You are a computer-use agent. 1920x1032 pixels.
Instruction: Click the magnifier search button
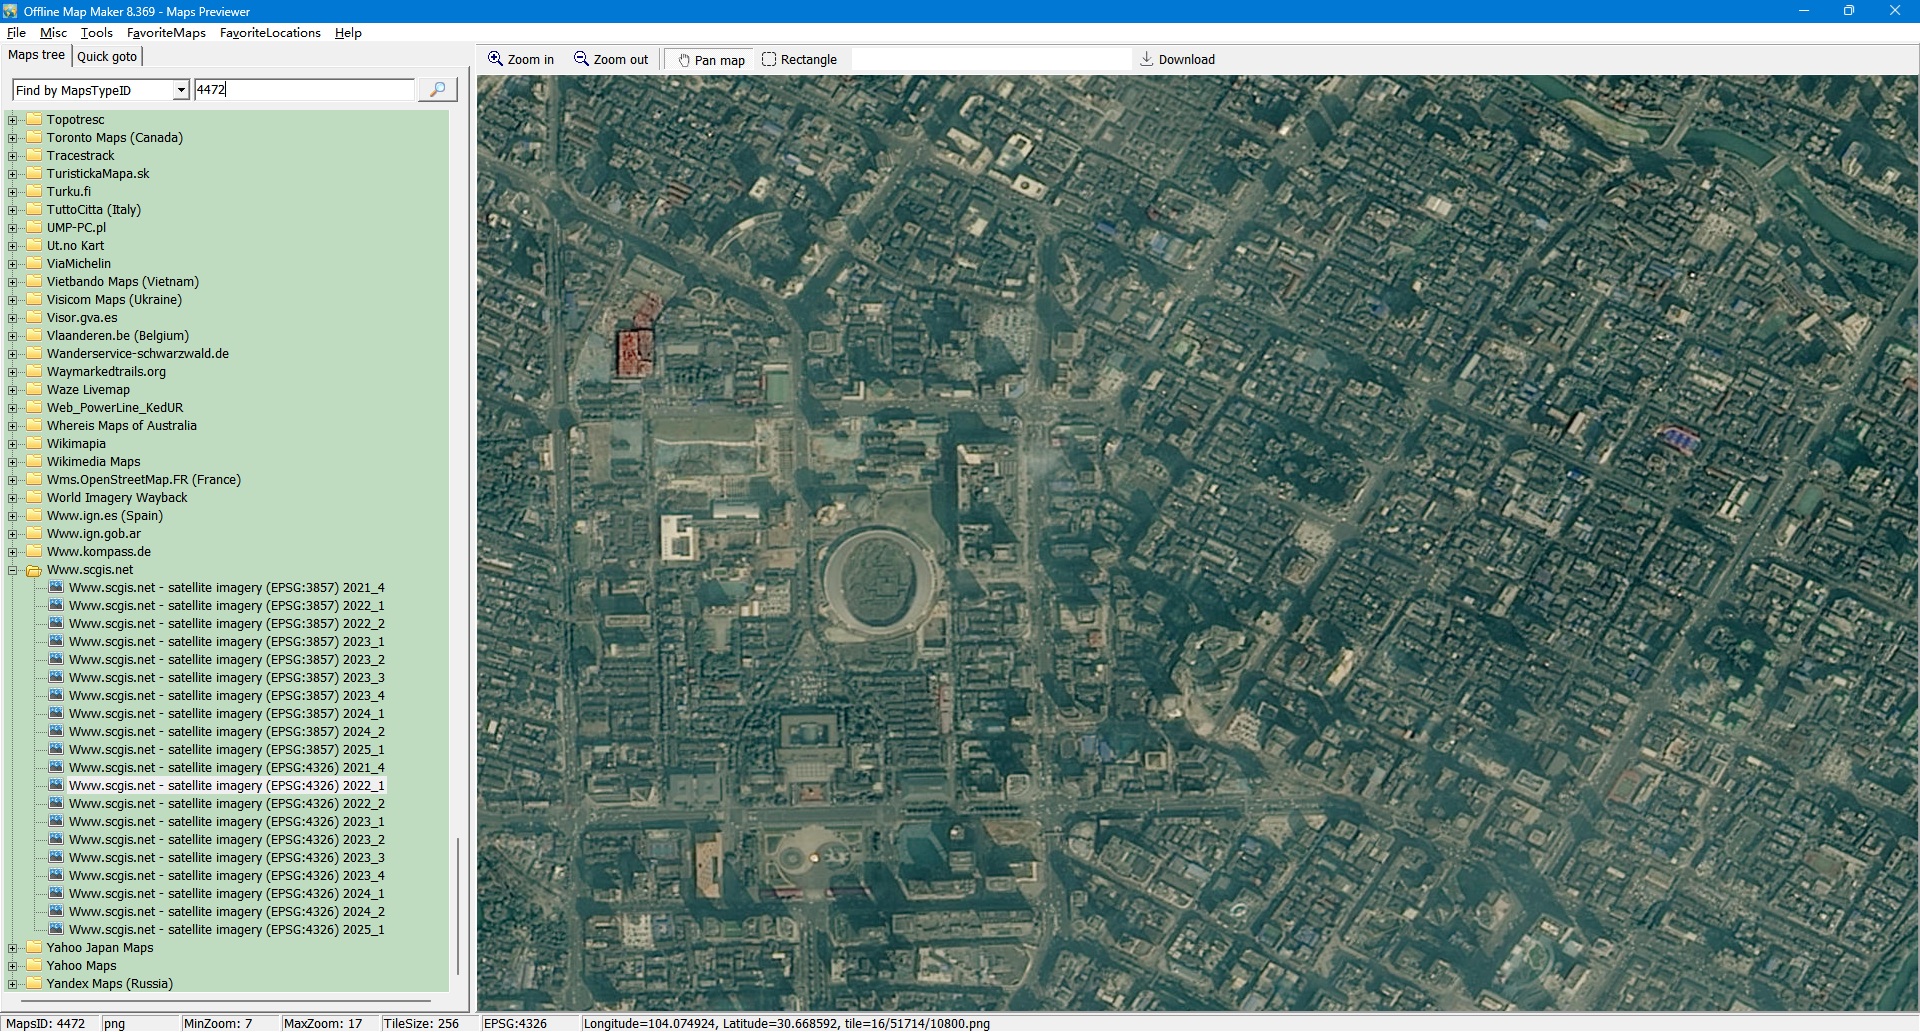click(x=437, y=90)
